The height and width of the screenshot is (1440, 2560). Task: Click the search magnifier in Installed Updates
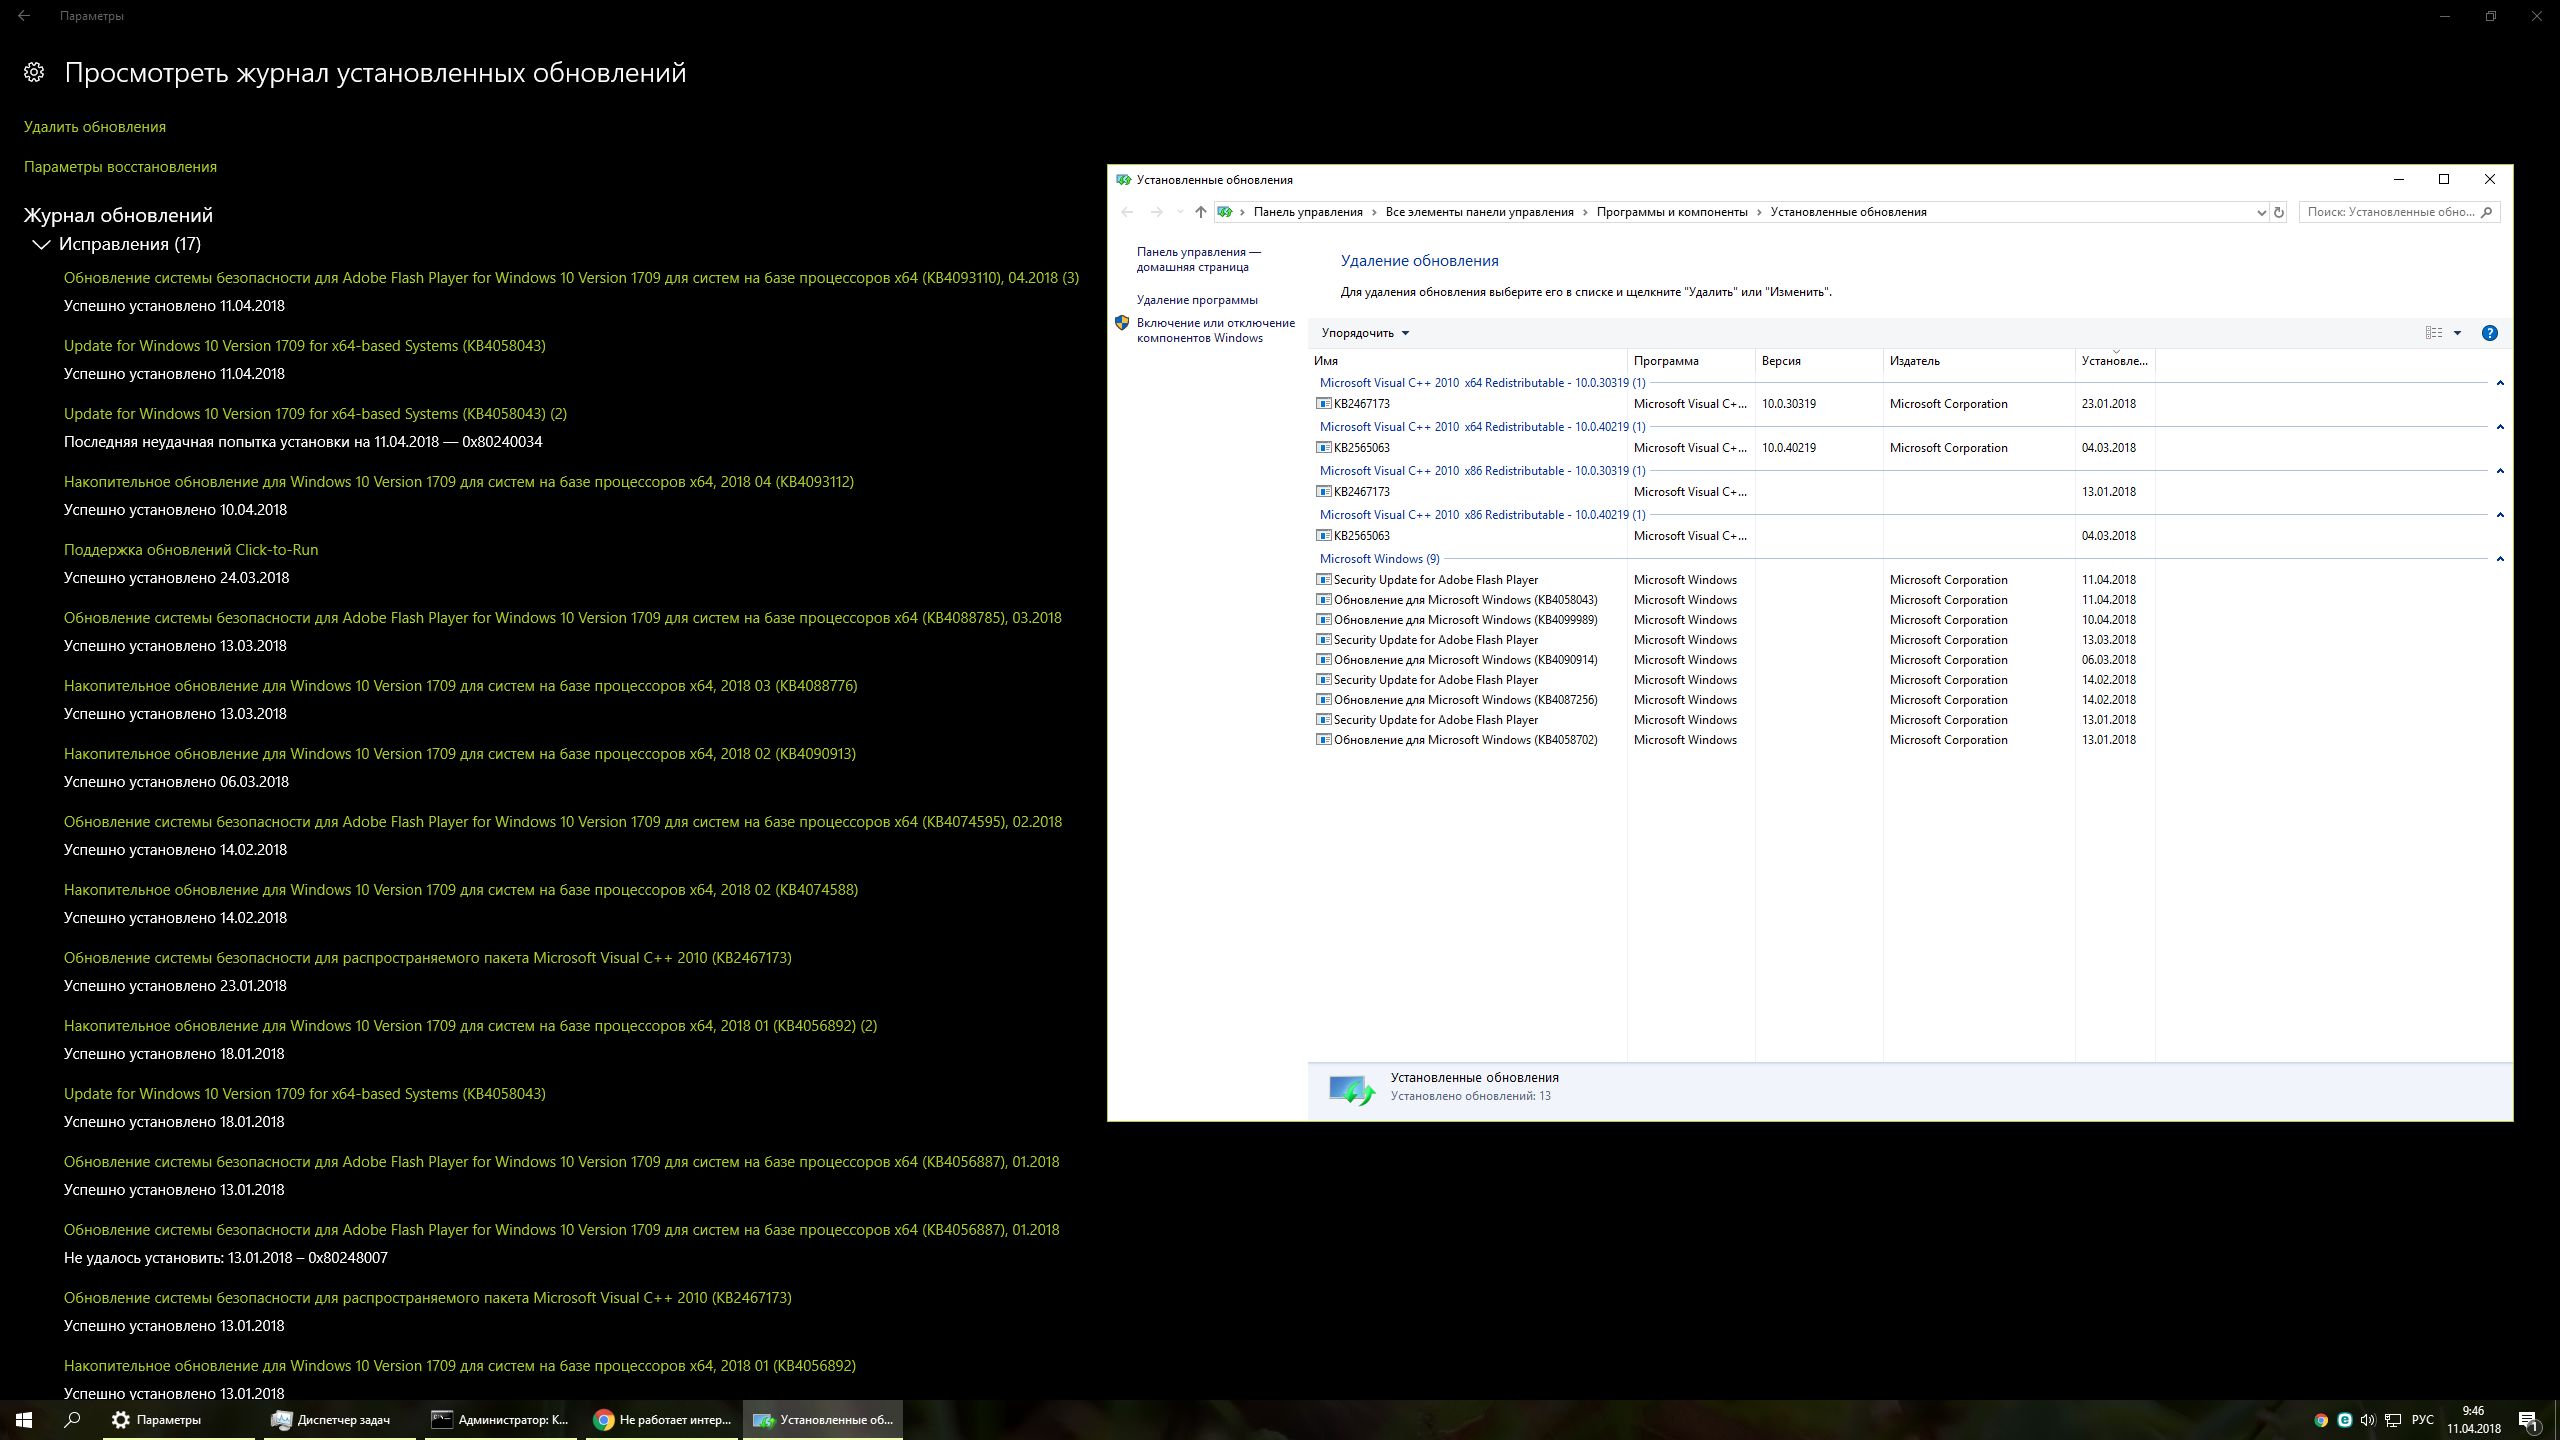click(2487, 212)
